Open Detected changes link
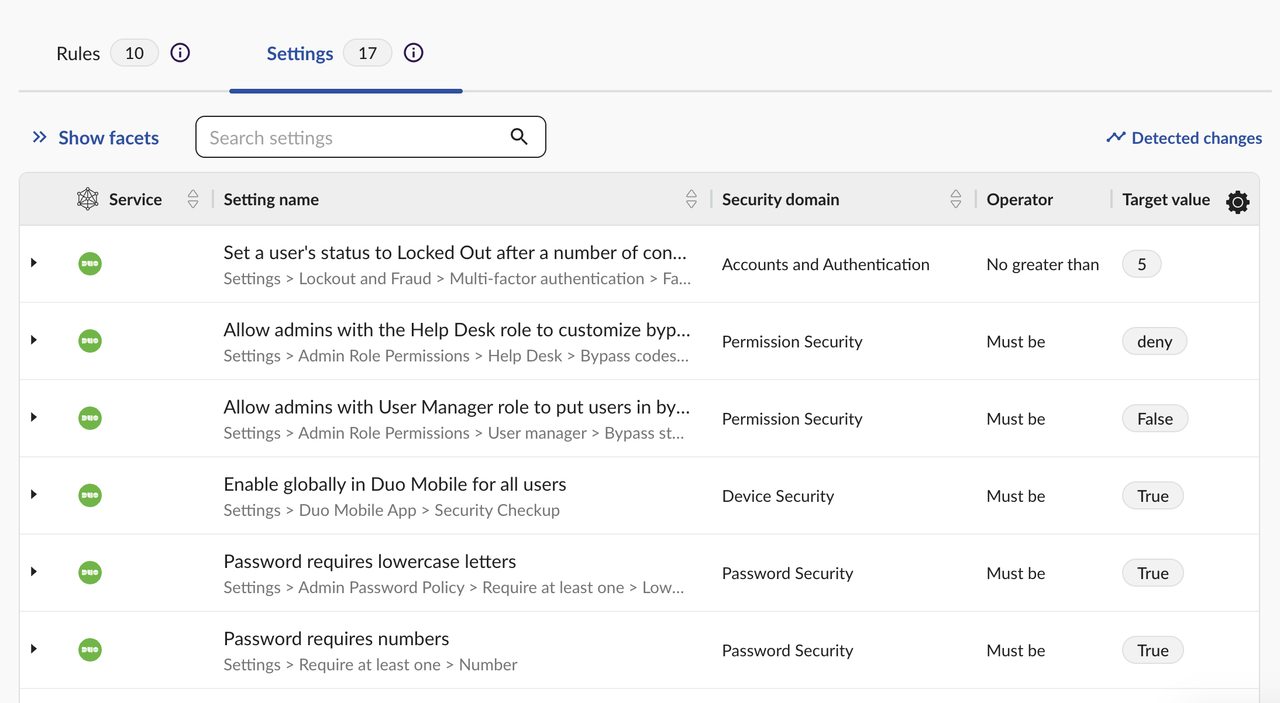The width and height of the screenshot is (1280, 703). (1196, 138)
